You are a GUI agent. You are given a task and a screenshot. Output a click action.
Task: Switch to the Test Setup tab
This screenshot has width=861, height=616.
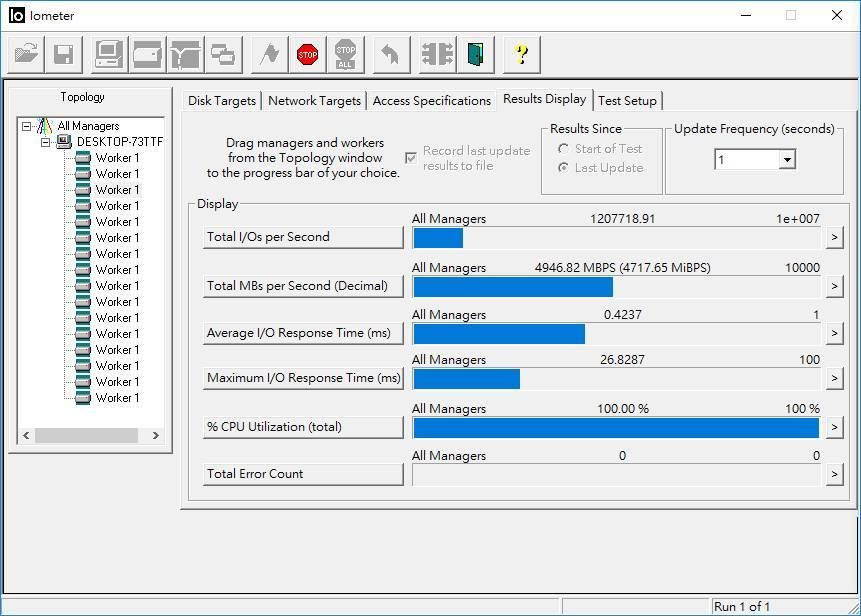(x=628, y=100)
